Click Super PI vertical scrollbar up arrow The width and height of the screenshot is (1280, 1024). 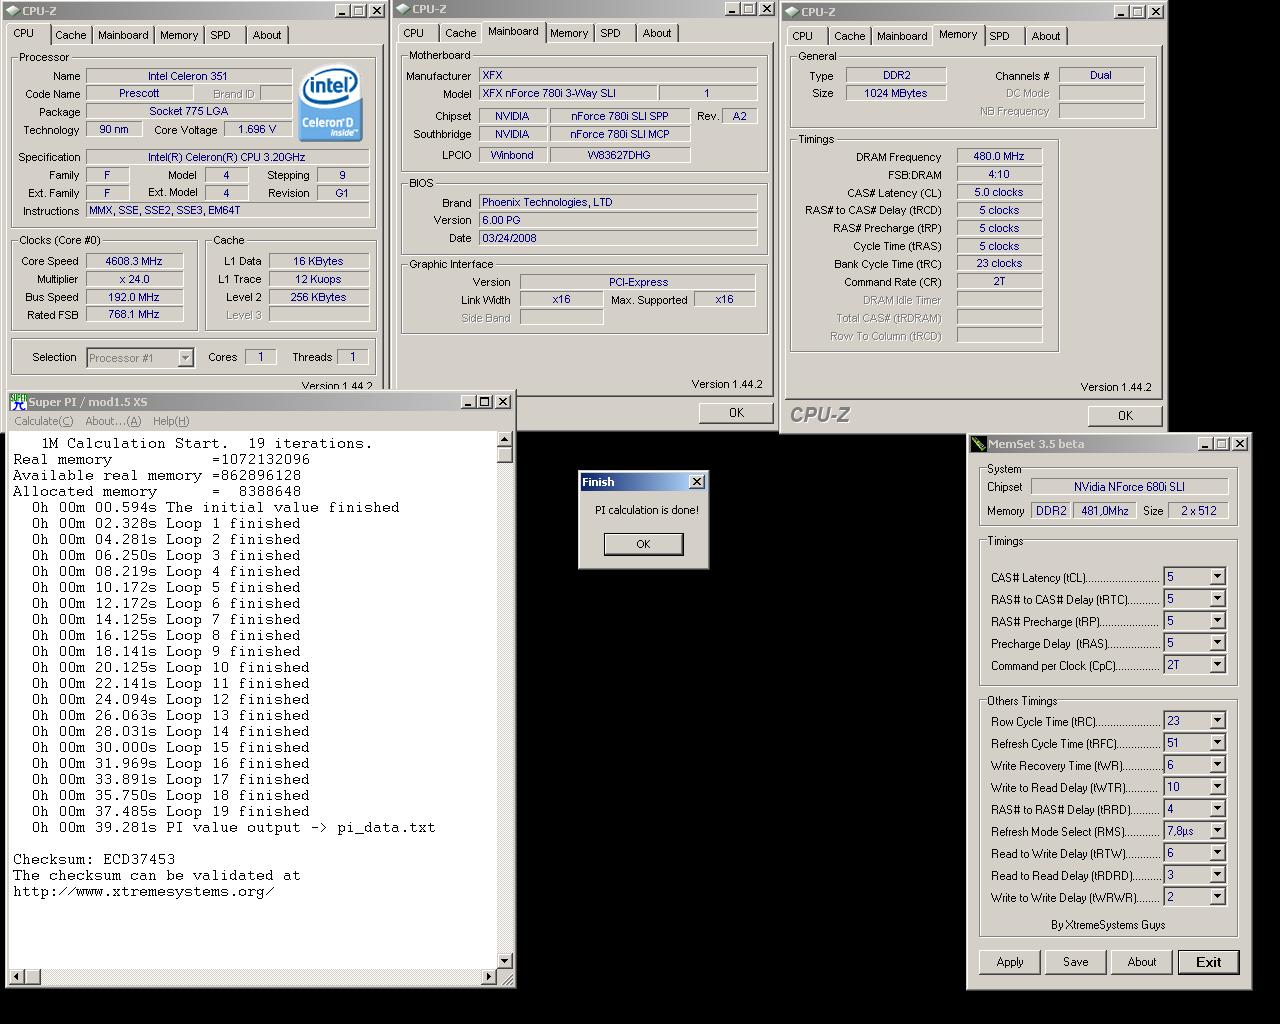pyautogui.click(x=504, y=439)
